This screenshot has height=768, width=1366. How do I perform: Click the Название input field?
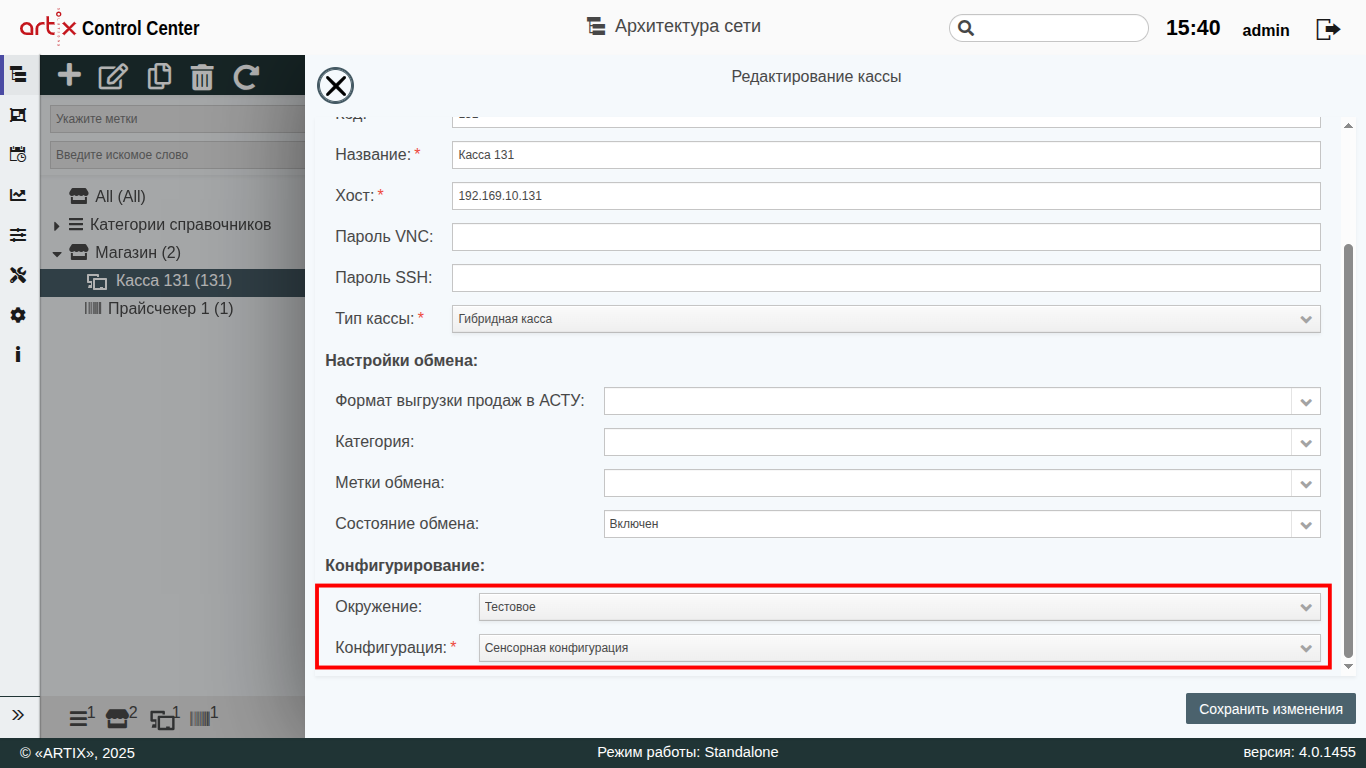click(886, 155)
